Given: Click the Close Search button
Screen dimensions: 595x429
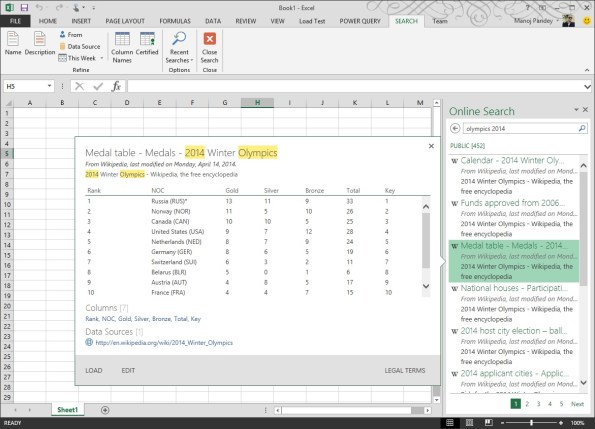Looking at the screenshot, I should (x=209, y=47).
